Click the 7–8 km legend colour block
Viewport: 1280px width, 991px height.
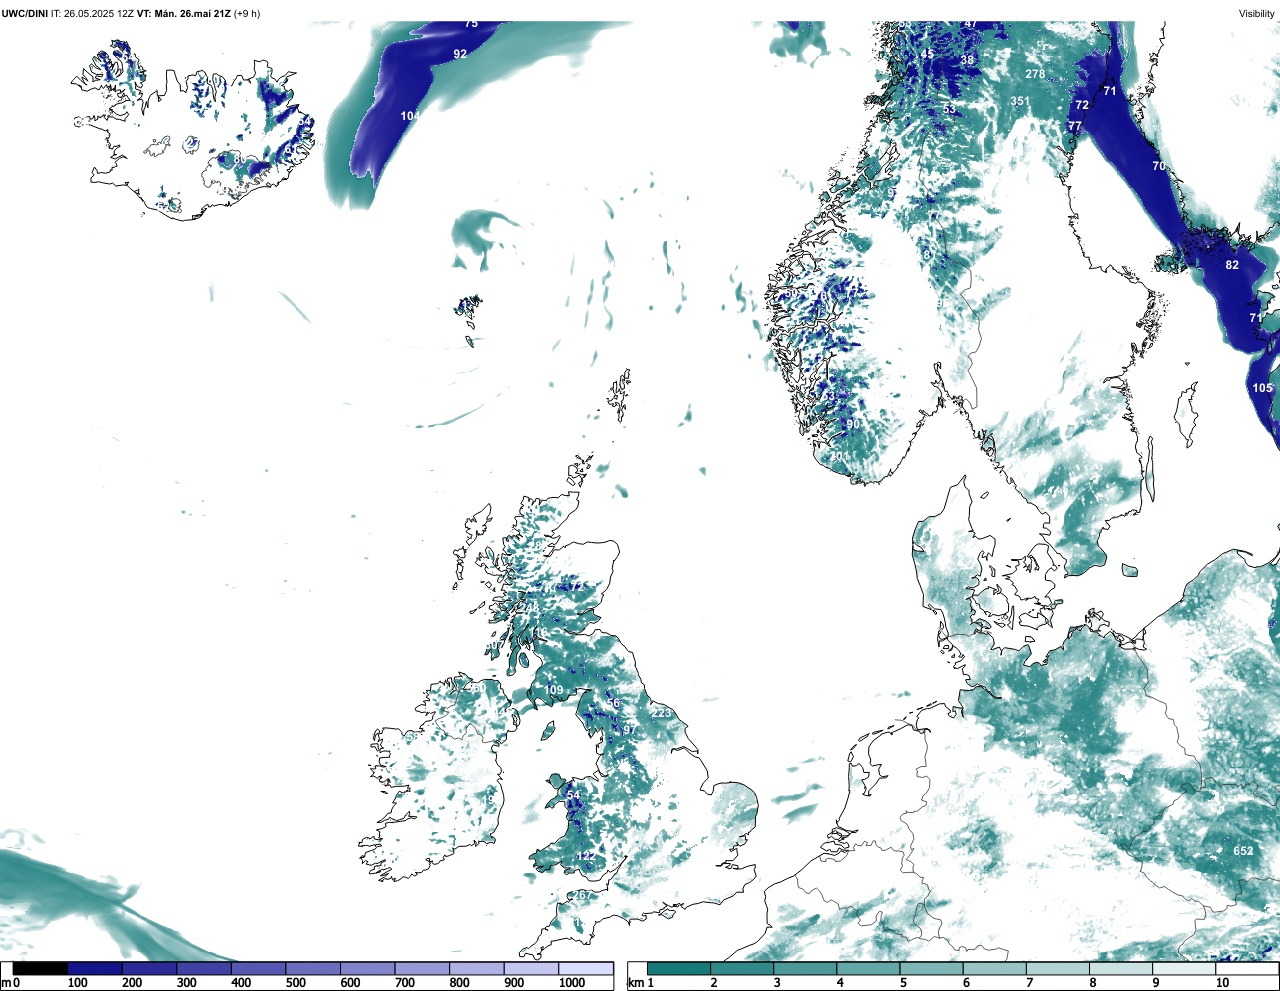point(1057,968)
